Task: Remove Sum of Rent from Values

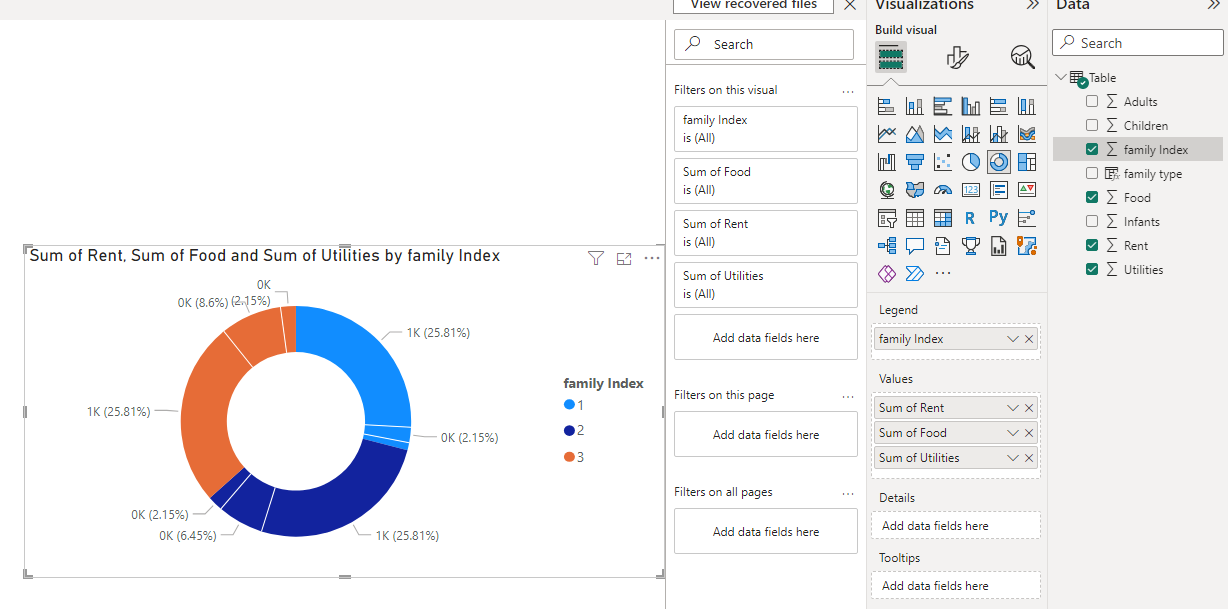Action: [1029, 408]
